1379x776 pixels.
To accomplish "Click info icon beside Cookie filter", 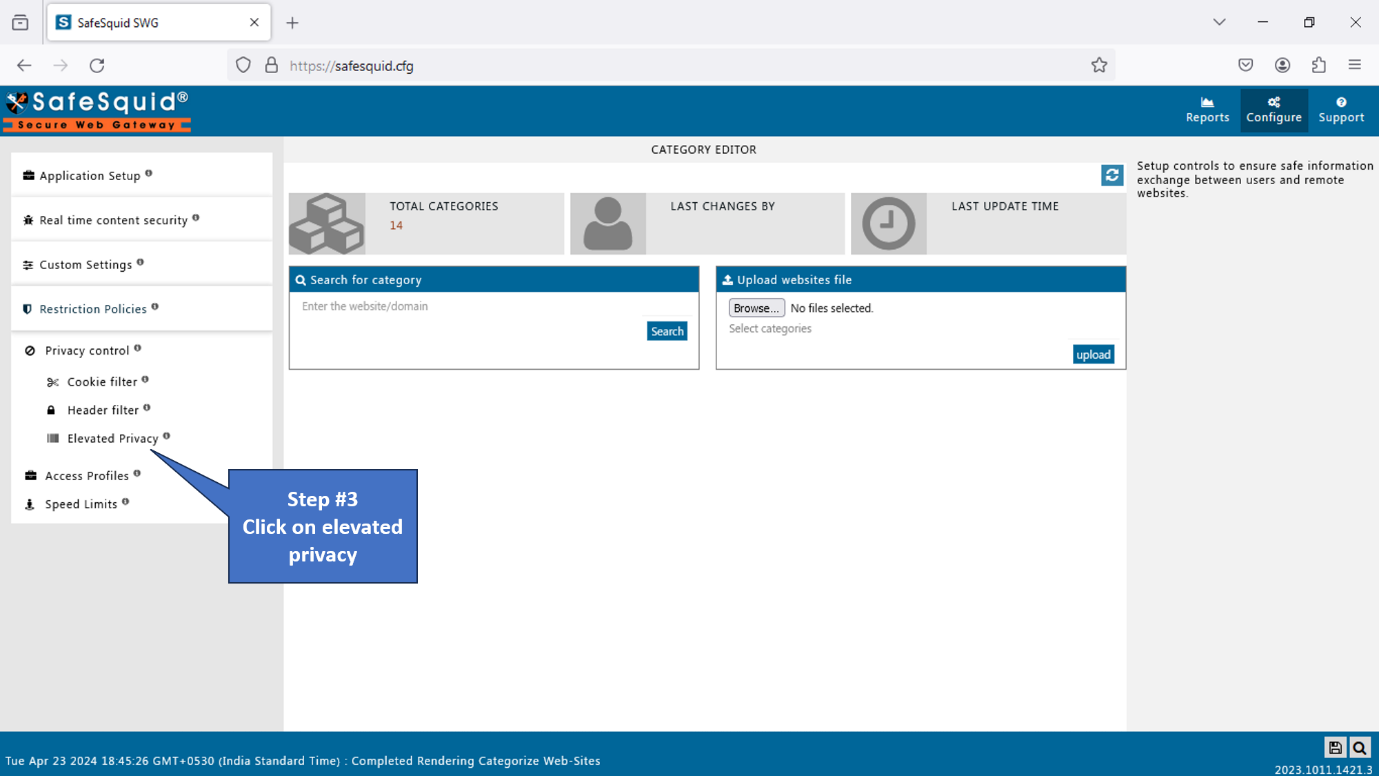I will tap(145, 379).
